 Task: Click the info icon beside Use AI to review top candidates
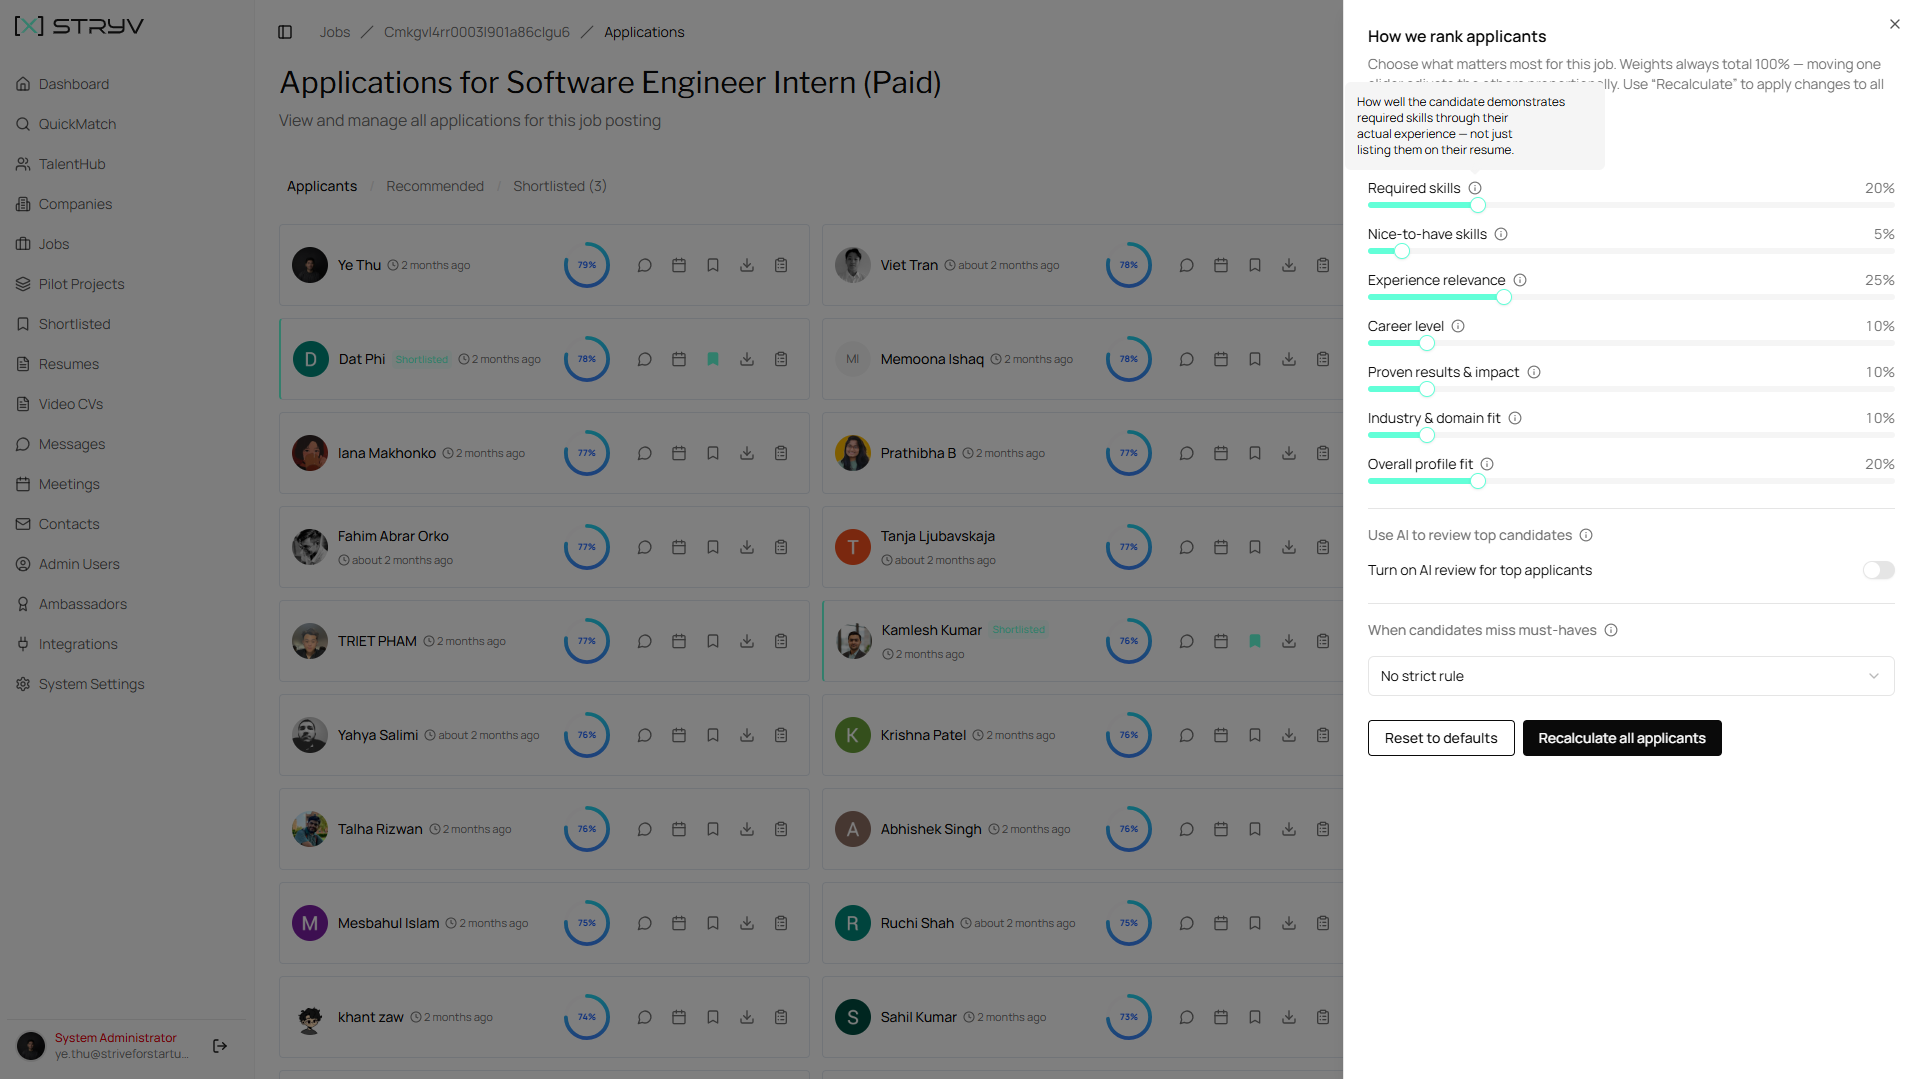pyautogui.click(x=1586, y=535)
